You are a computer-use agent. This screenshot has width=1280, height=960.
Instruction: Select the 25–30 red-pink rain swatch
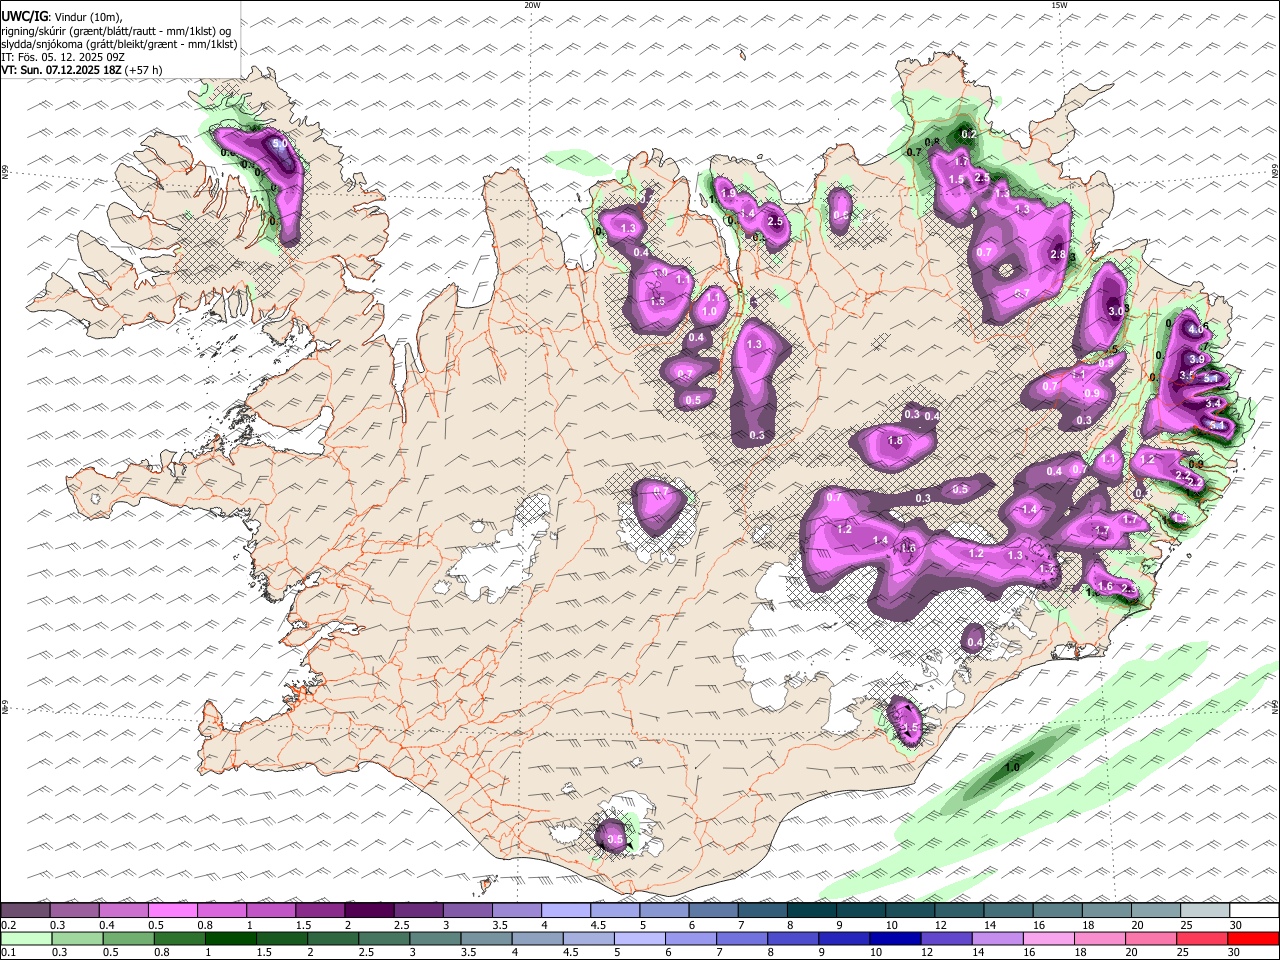pyautogui.click(x=1203, y=939)
